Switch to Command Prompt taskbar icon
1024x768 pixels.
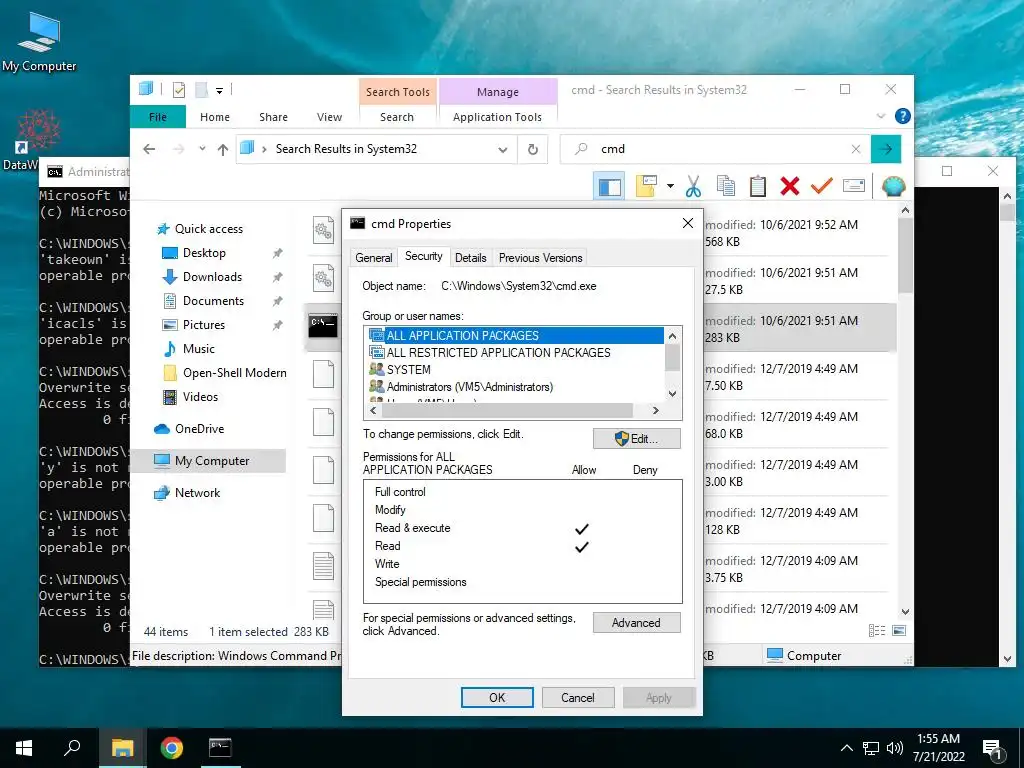pos(219,748)
